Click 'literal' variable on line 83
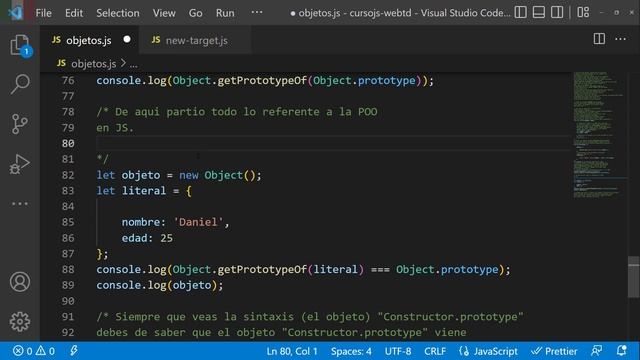Screen dimensions: 640x360 [144, 191]
